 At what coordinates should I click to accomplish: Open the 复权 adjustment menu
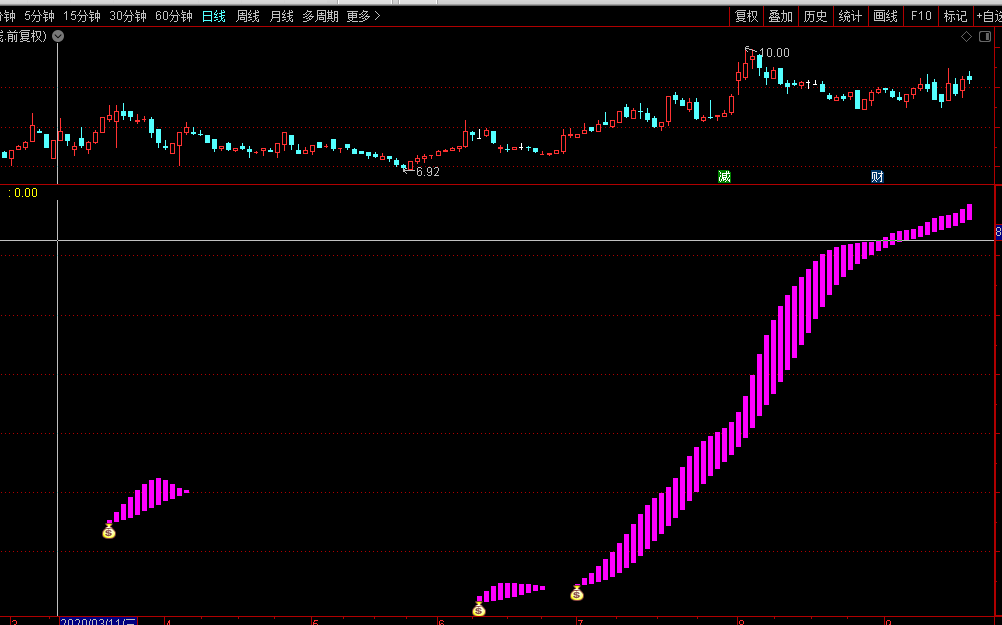pyautogui.click(x=746, y=16)
